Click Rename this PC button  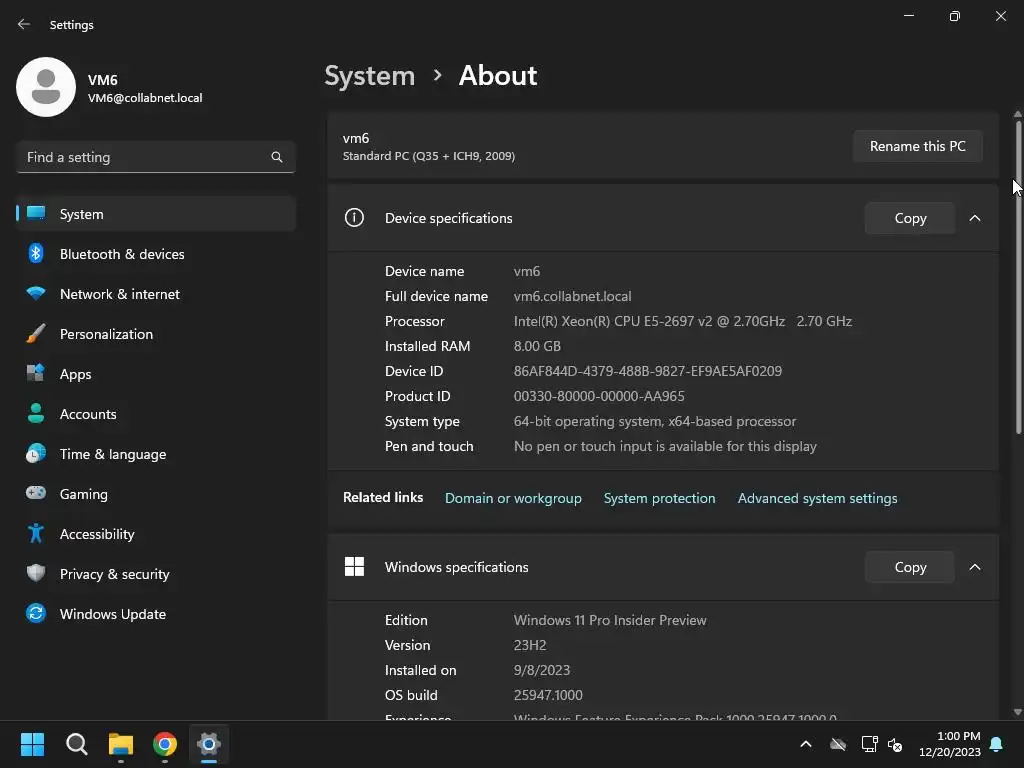[918, 146]
